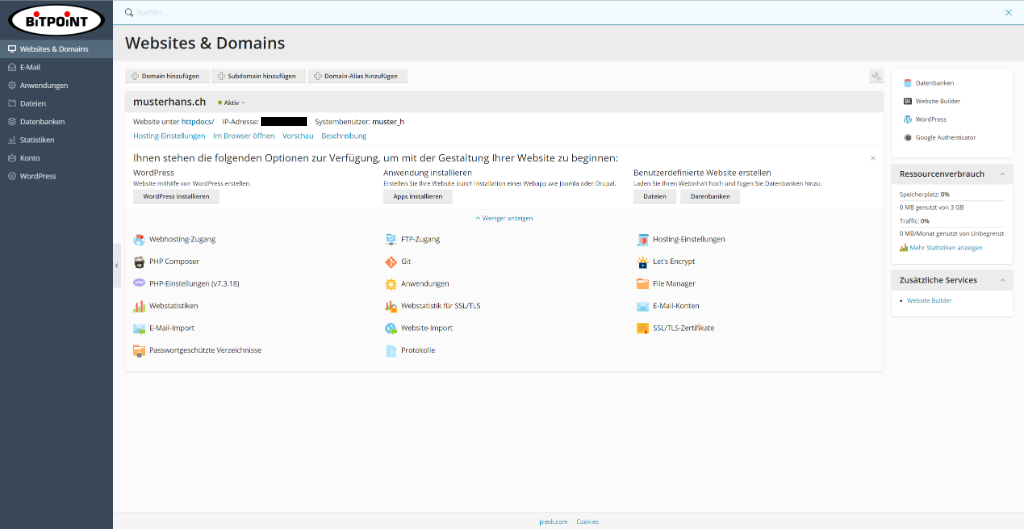
Task: Click the Vorschau link
Action: [x=298, y=136]
